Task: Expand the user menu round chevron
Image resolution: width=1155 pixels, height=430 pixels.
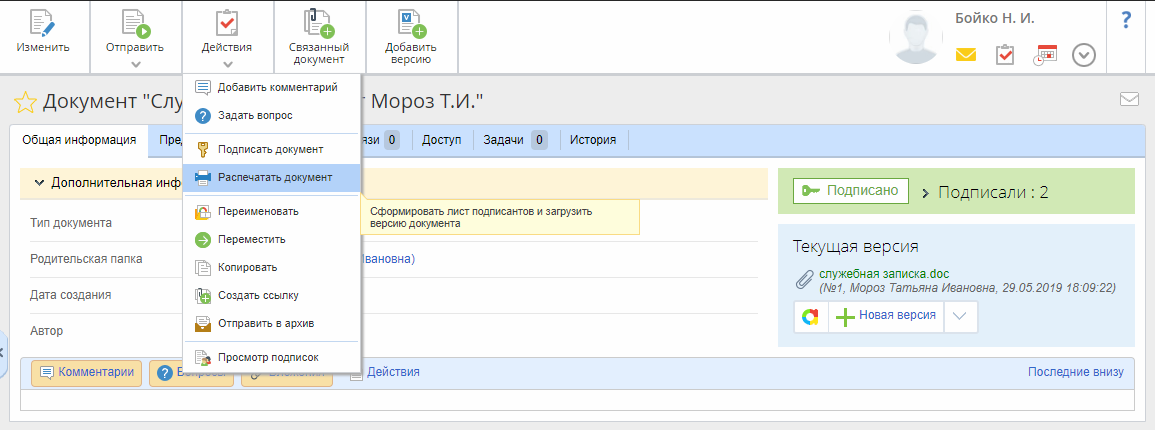Action: pyautogui.click(x=1084, y=55)
